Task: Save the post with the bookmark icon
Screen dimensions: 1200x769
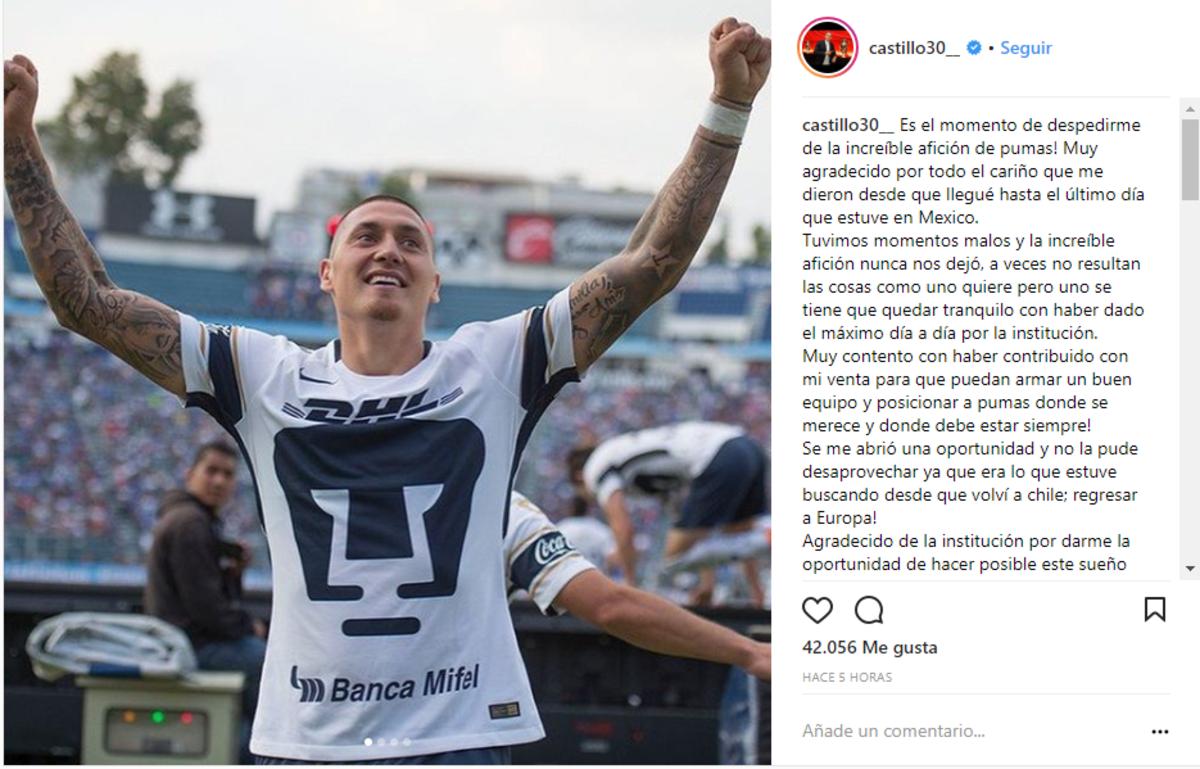Action: [1155, 609]
